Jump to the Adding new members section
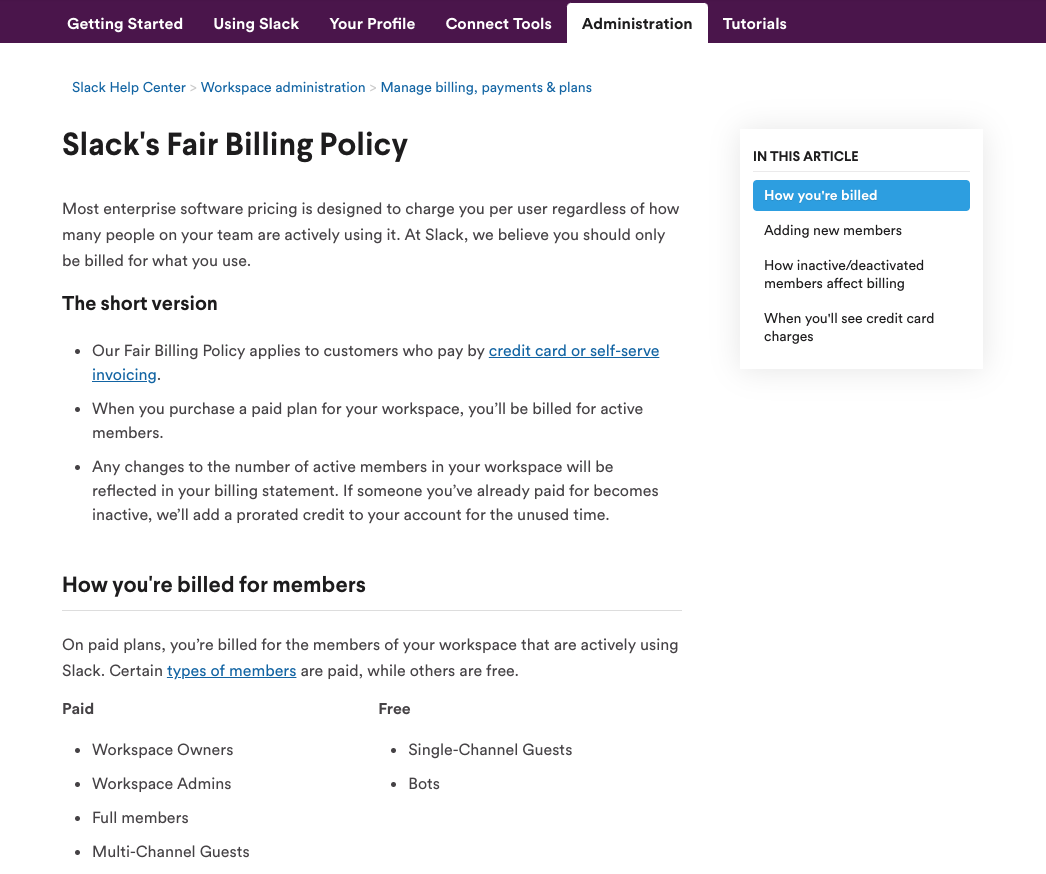The height and width of the screenshot is (874, 1046). click(x=832, y=230)
